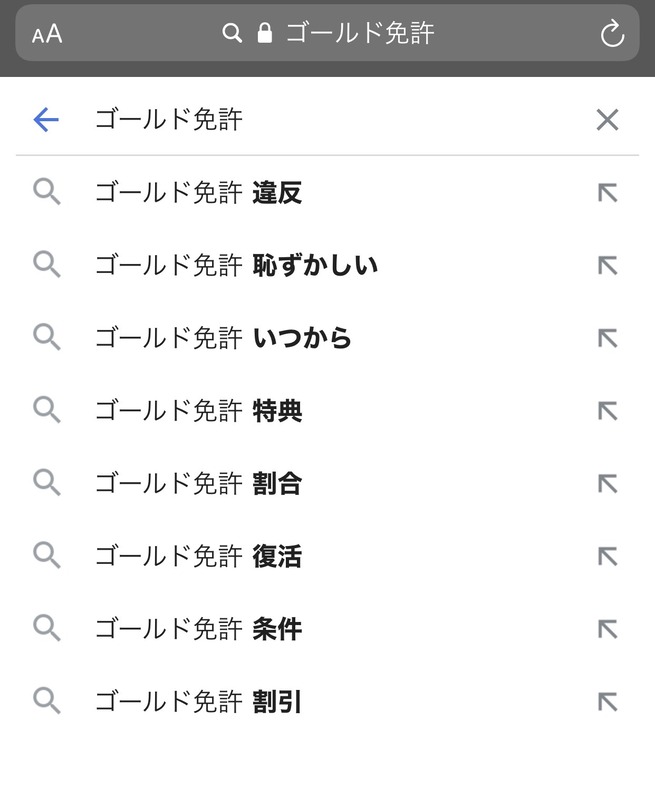Fill query with 恥ずかしい suggestion arrow
This screenshot has width=655, height=798.
pyautogui.click(x=607, y=266)
